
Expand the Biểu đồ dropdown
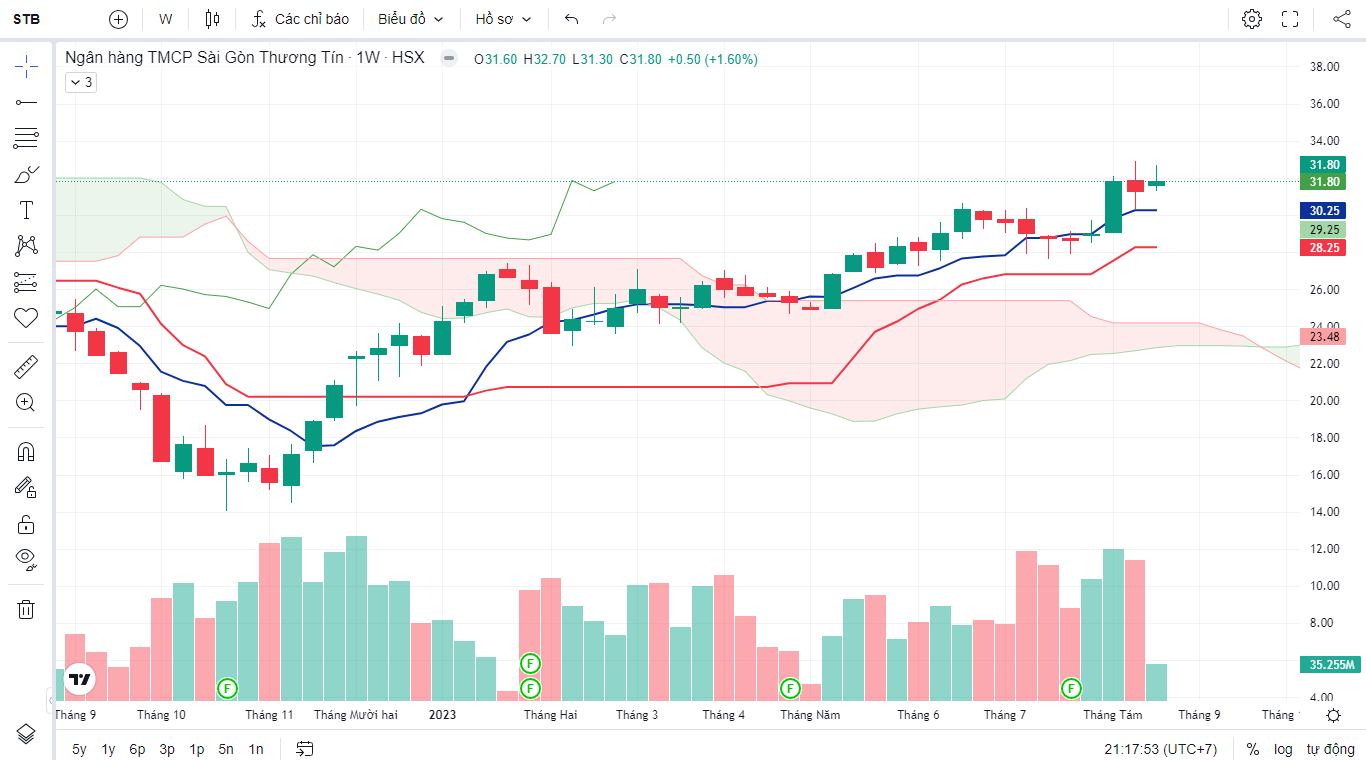coord(410,19)
